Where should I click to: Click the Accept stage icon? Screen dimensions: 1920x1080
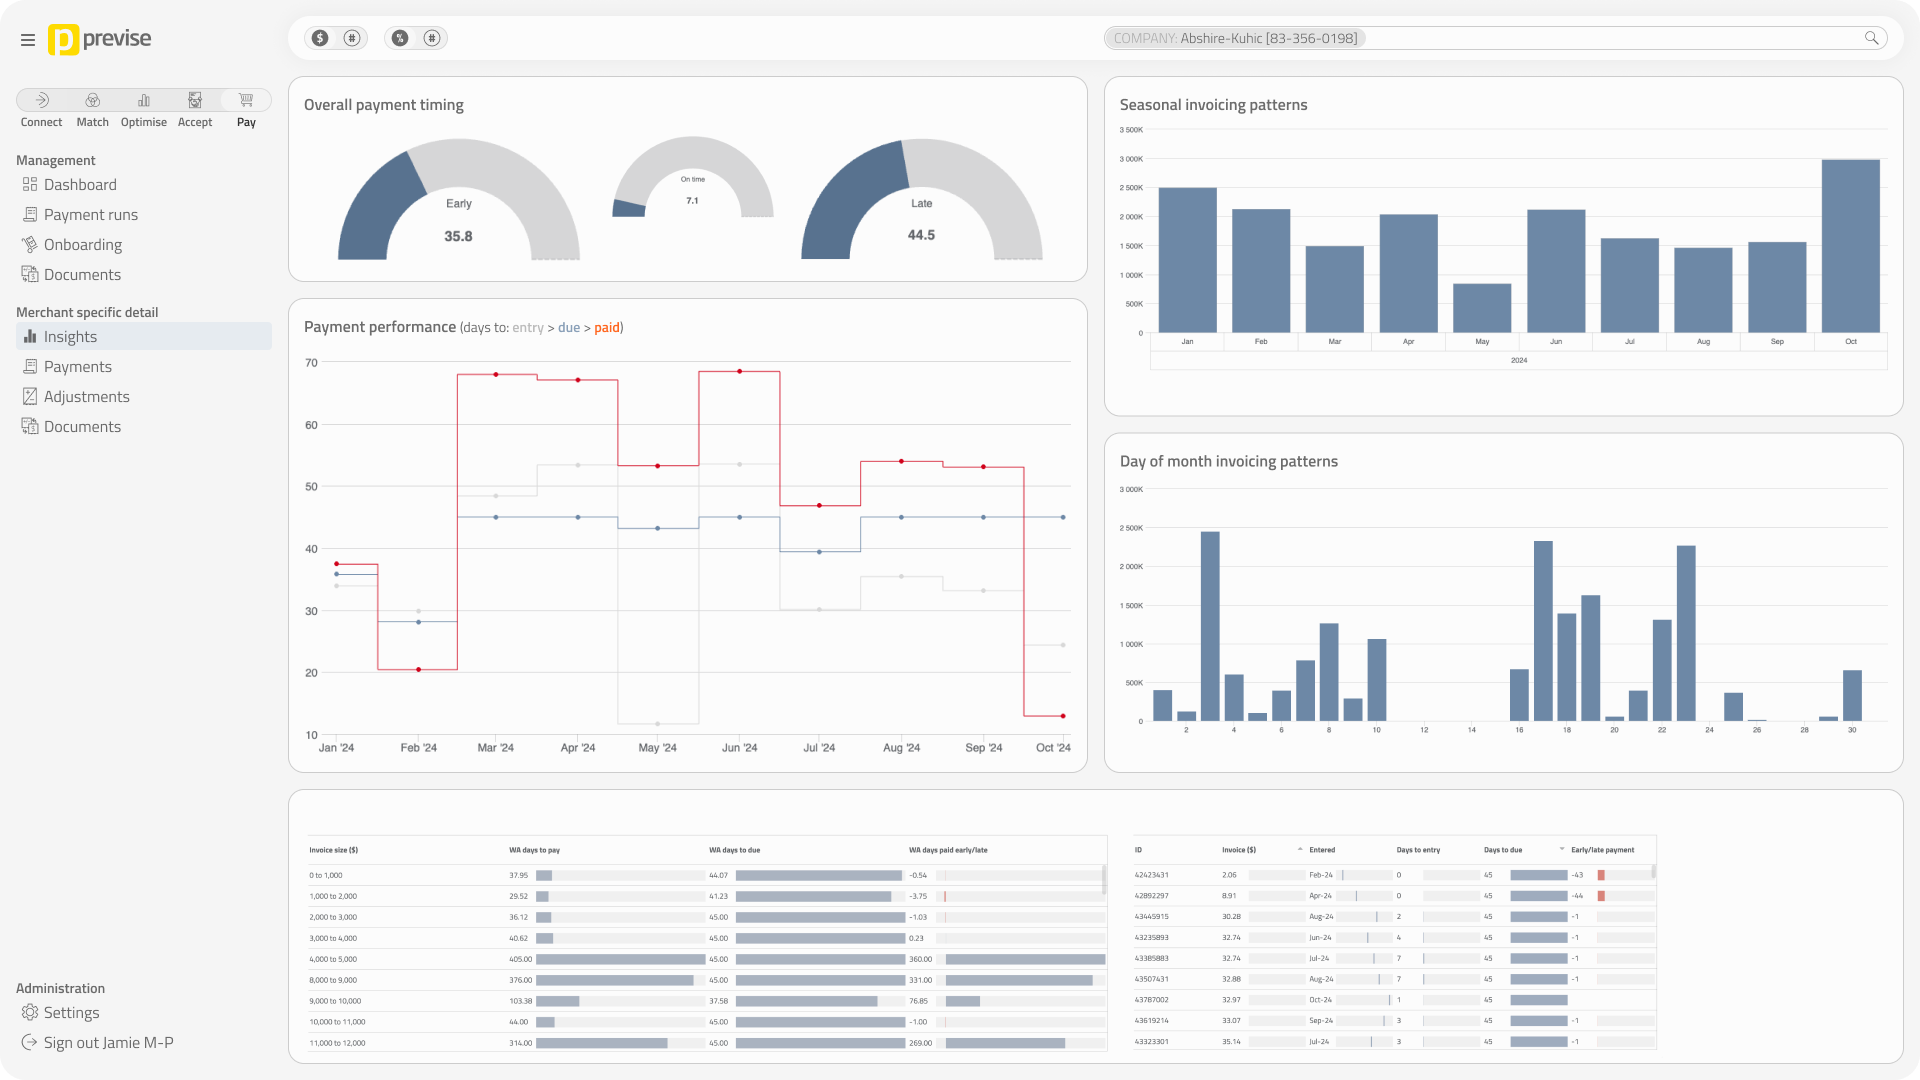[195, 100]
